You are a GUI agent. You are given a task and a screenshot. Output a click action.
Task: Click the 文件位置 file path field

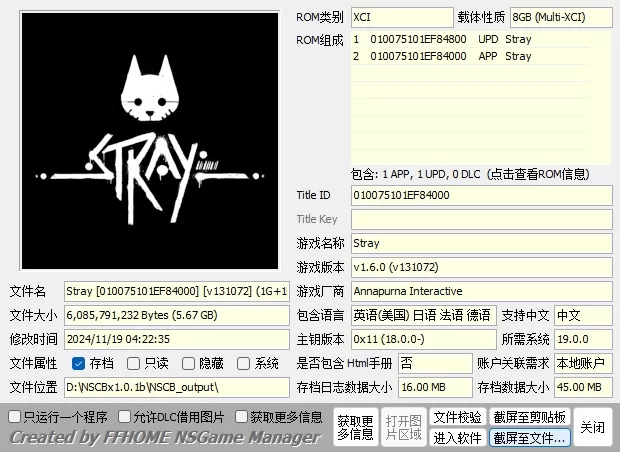(177, 387)
